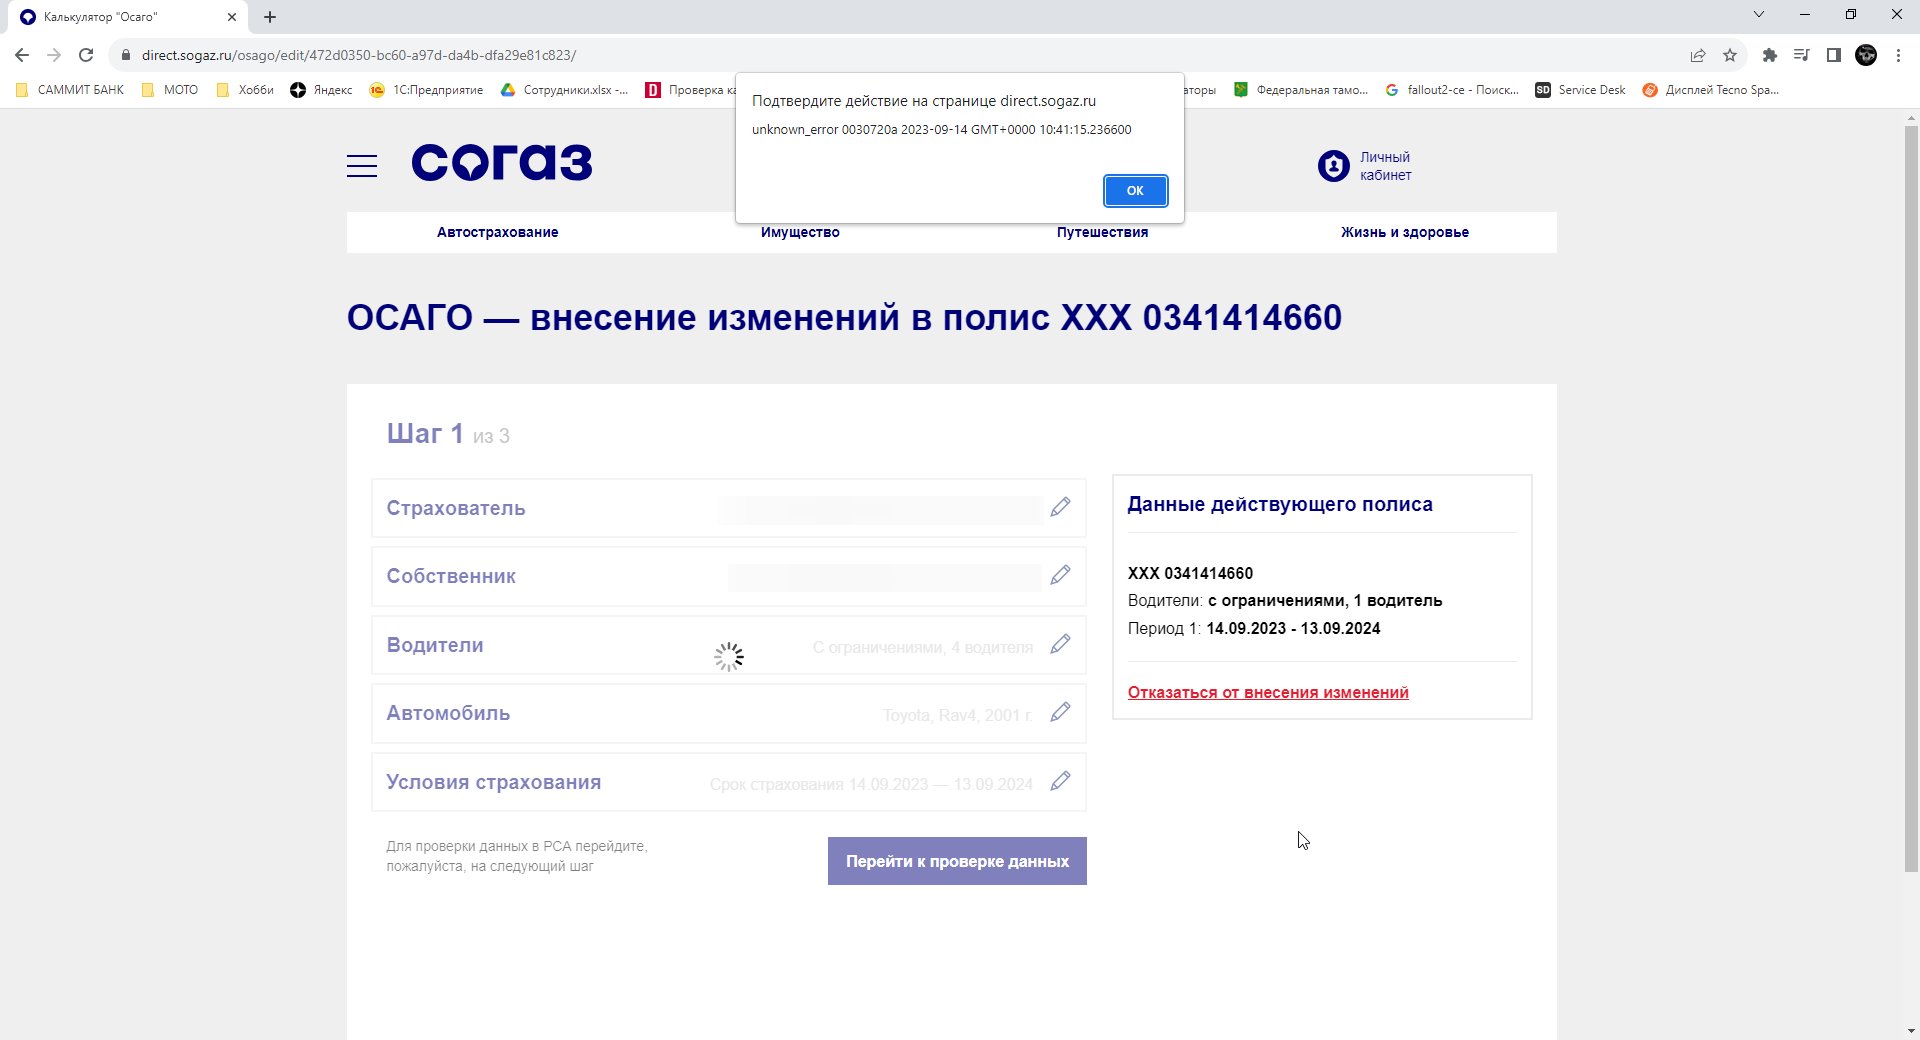This screenshot has height=1040, width=1920.
Task: View site information lock icon
Action: click(126, 55)
